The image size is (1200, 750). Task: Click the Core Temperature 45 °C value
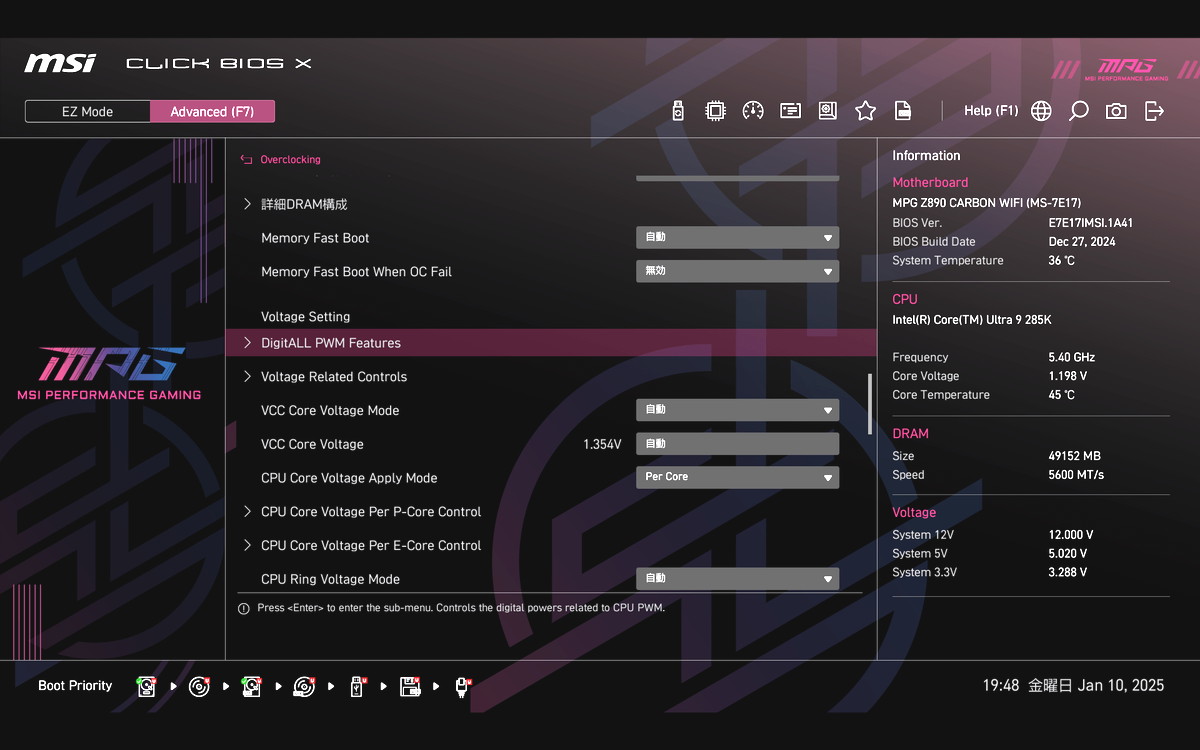pyautogui.click(x=1061, y=395)
